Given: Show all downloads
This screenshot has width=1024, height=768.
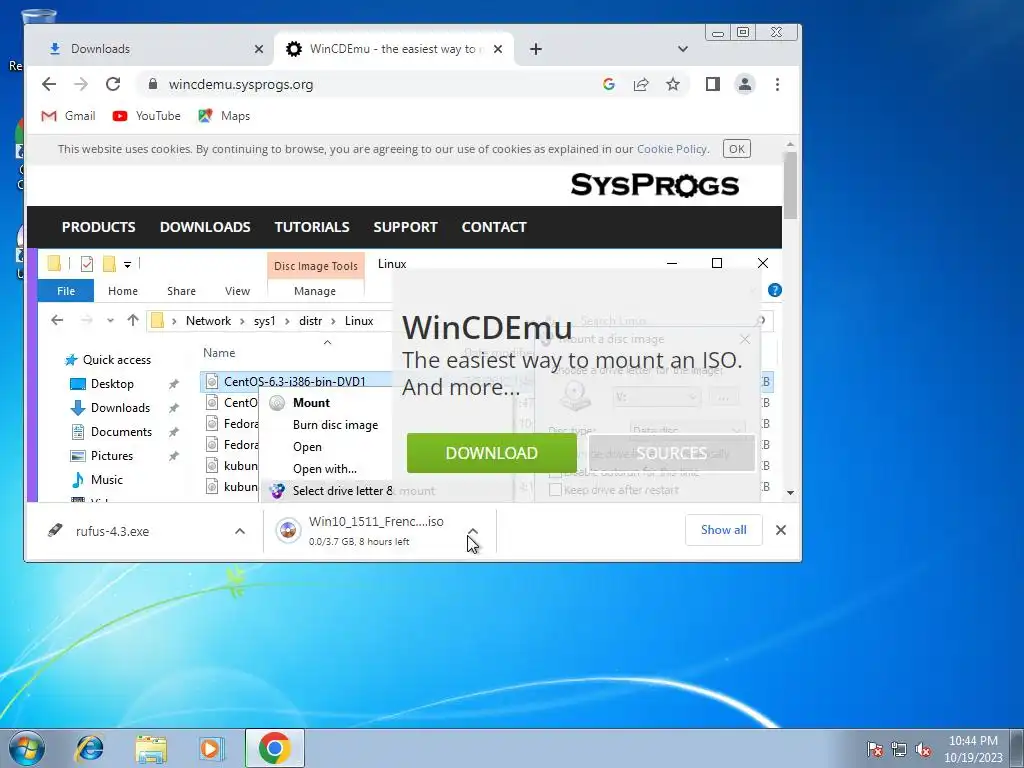Looking at the screenshot, I should tap(723, 530).
